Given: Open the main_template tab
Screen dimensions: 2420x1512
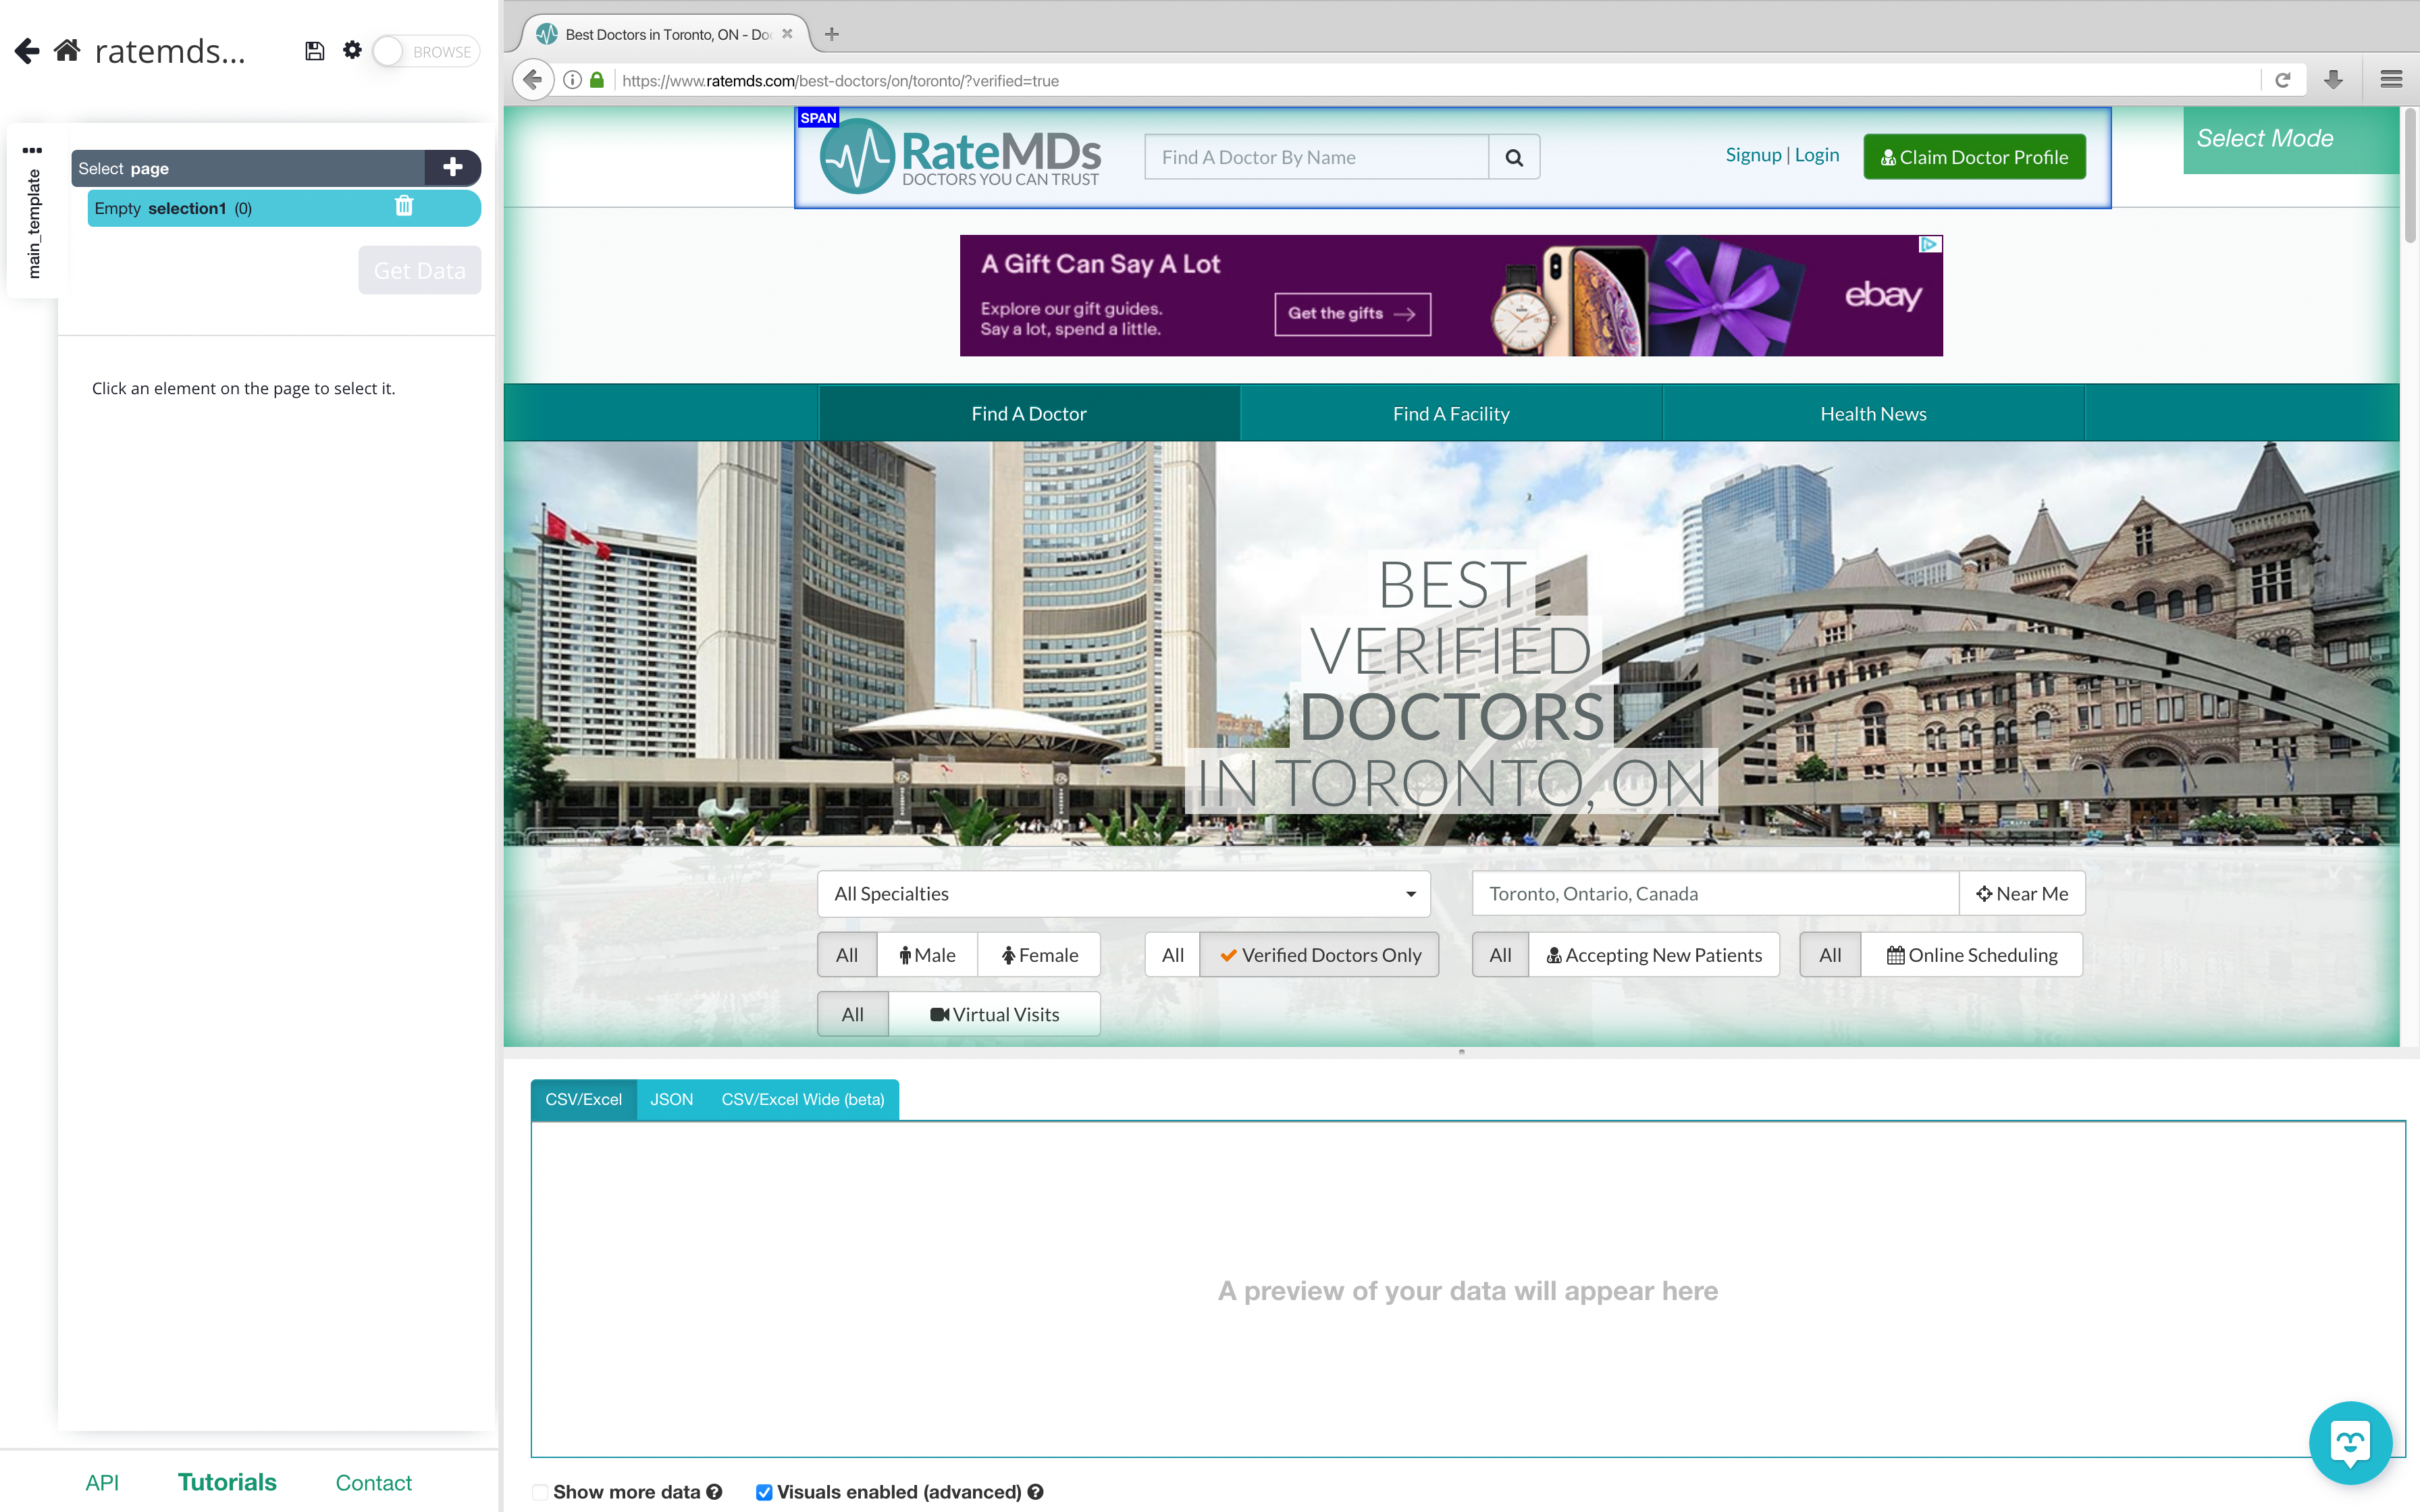Looking at the screenshot, I should click(x=33, y=223).
